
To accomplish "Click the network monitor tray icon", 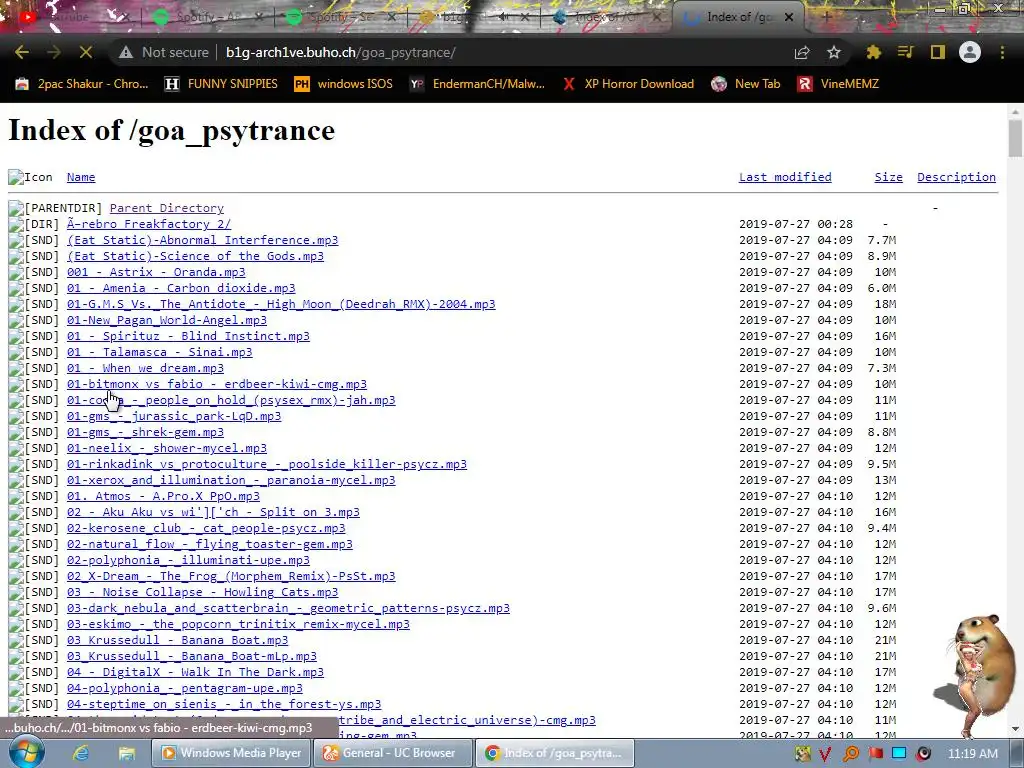I will click(899, 754).
